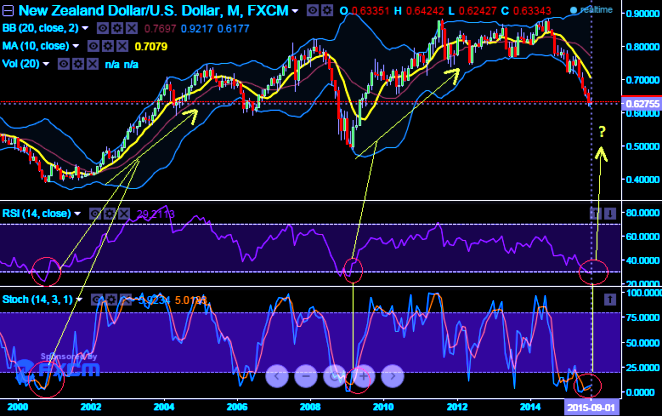662x417 pixels.
Task: Click the RSI 60.0000 axis label
Action: (x=643, y=236)
